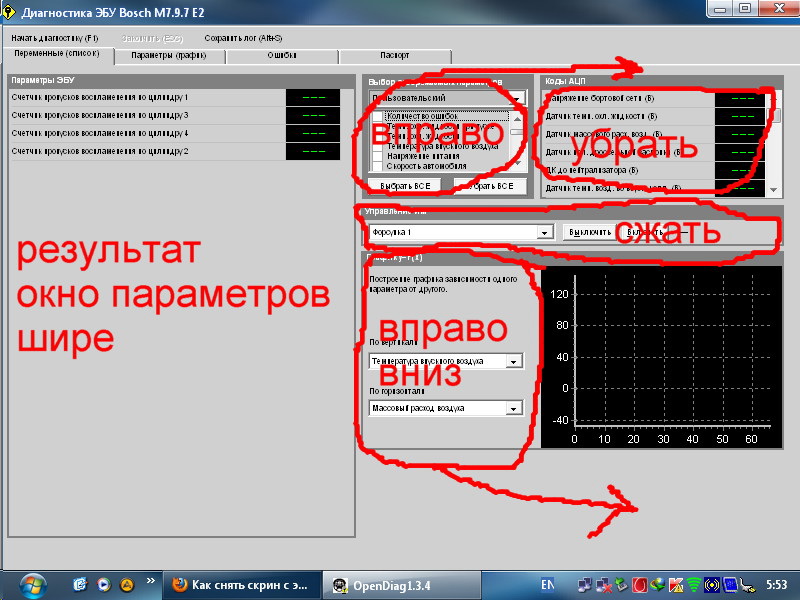Launch the Internet Explorer quick launch icon
Screen dimensions: 800x600
pos(80,585)
